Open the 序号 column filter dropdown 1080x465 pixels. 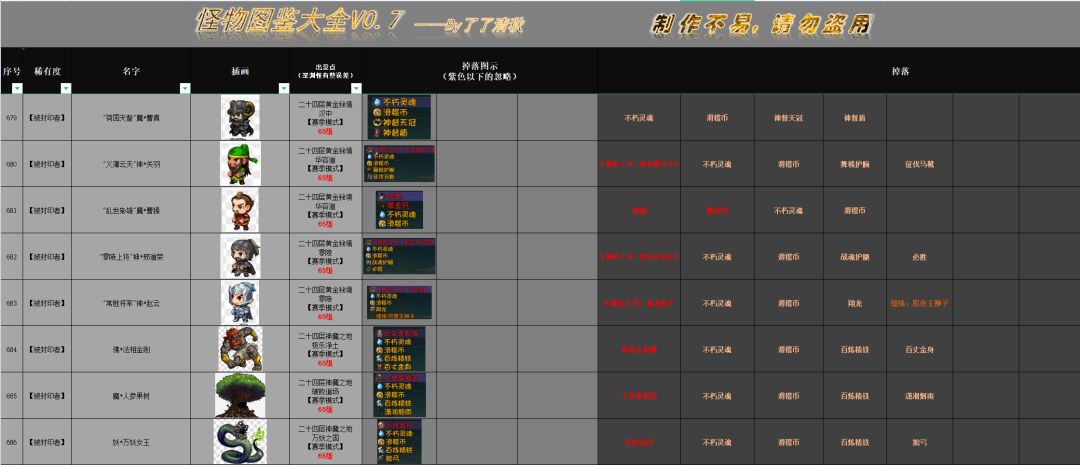coord(17,88)
